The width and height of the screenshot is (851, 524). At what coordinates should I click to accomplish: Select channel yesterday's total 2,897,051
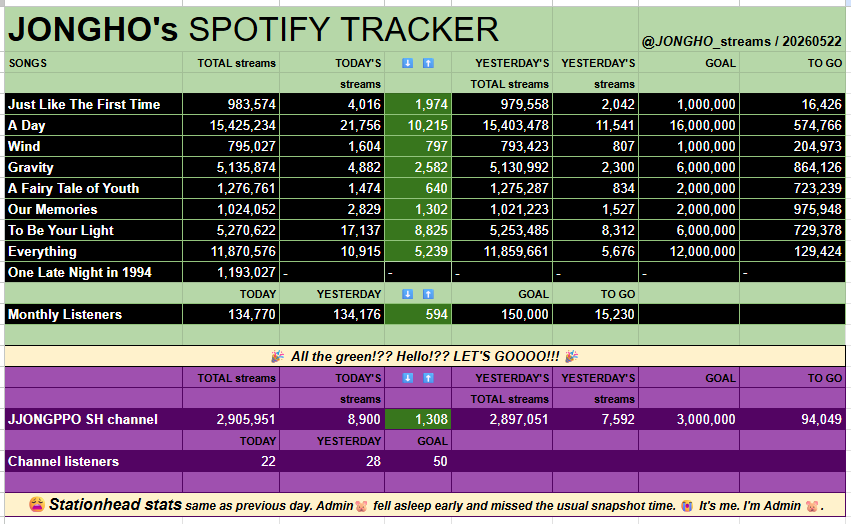(502, 419)
